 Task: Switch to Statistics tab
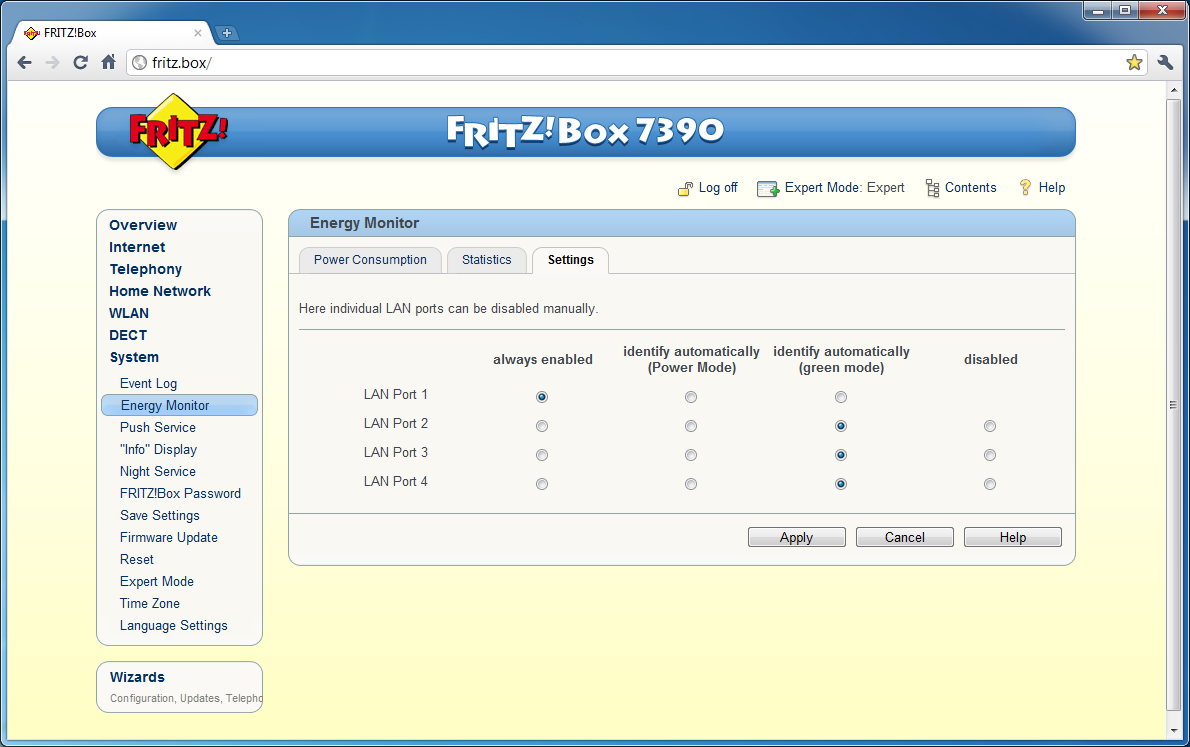tap(486, 260)
